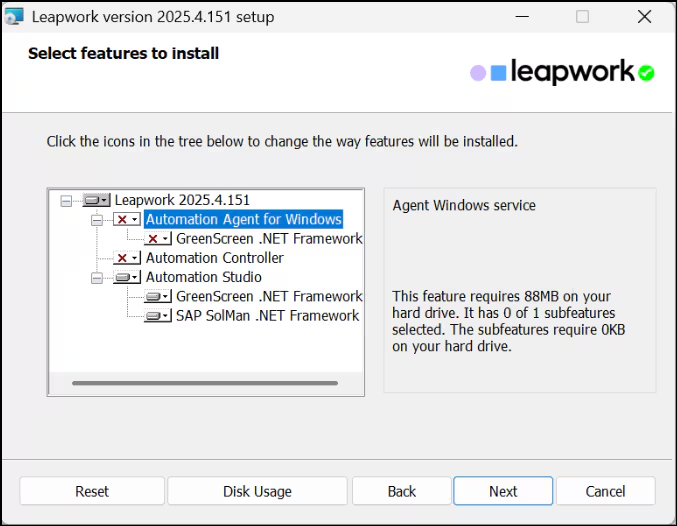Click the Leapwork logo in the header
678x526 pixels.
562,72
